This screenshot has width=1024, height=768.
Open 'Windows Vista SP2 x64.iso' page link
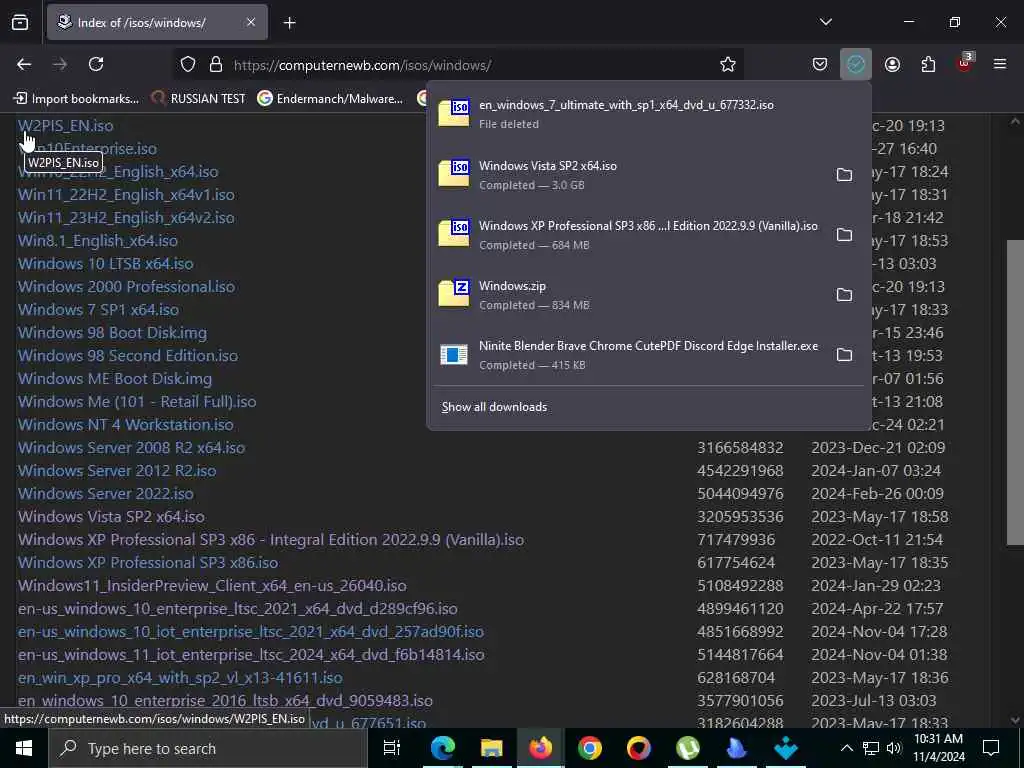tap(111, 516)
